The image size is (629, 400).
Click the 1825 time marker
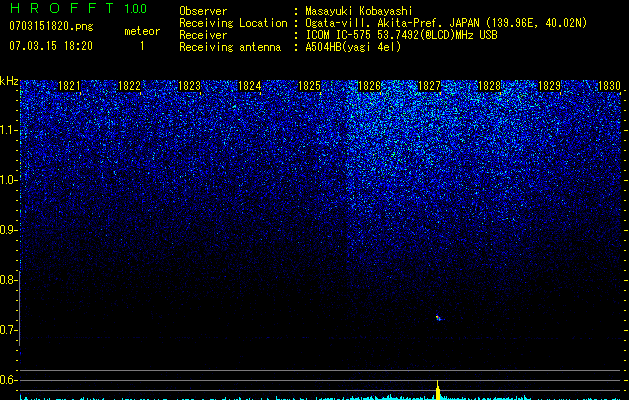tap(309, 86)
